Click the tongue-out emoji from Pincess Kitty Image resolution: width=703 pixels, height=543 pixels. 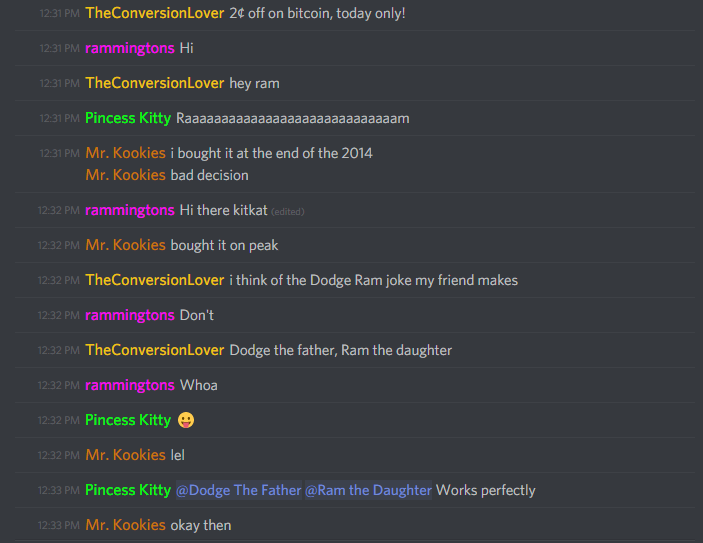point(186,420)
